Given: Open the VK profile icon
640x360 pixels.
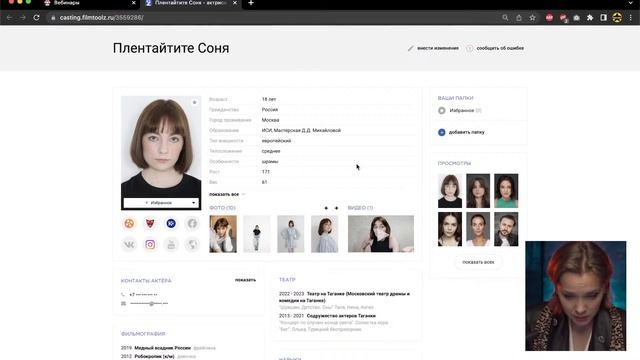Looking at the screenshot, I should coord(129,244).
